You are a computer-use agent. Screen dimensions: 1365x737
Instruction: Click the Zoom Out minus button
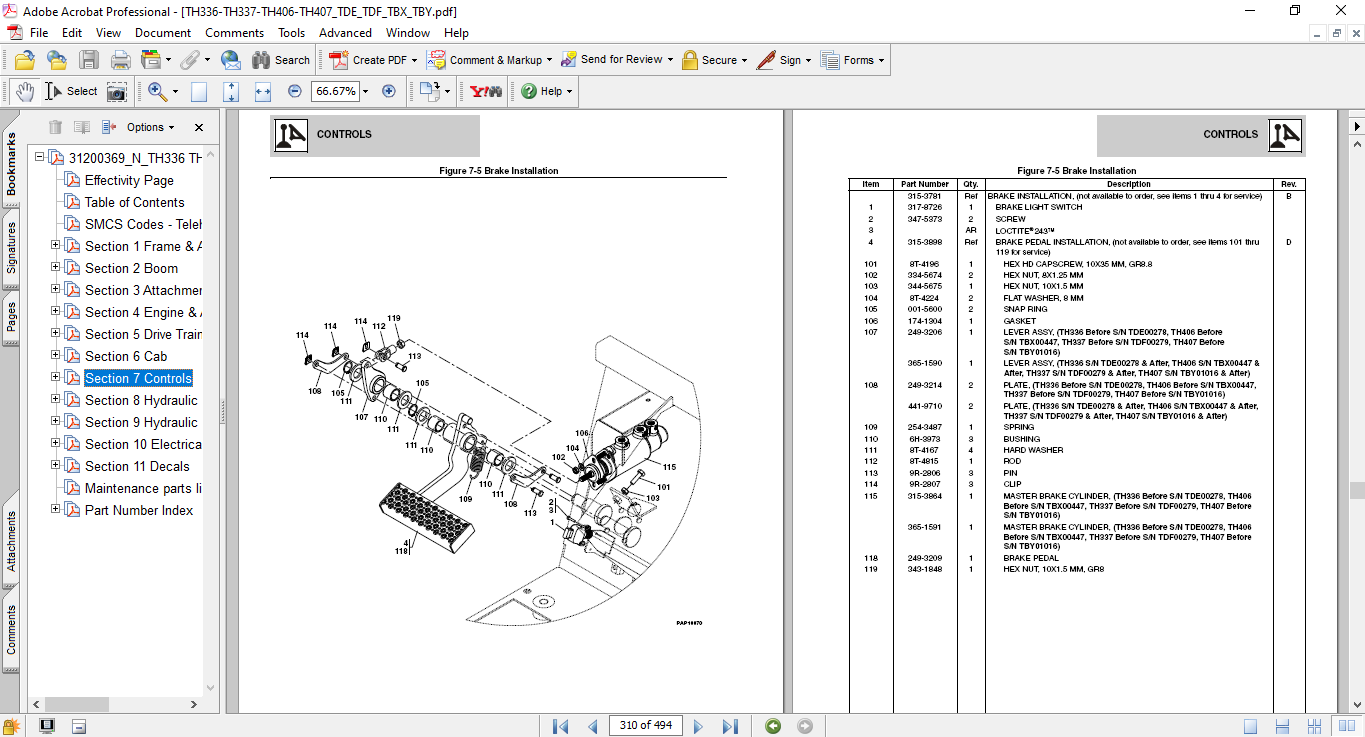pos(295,91)
